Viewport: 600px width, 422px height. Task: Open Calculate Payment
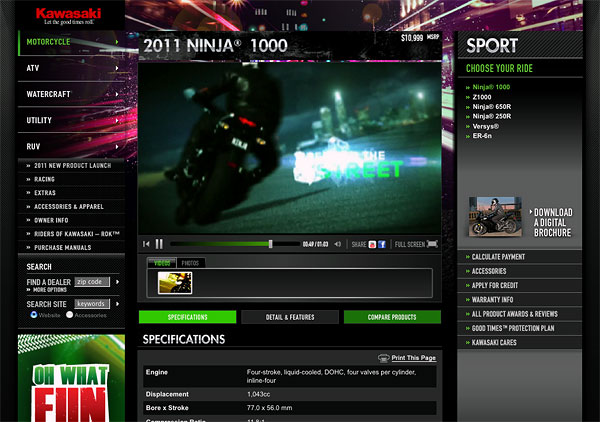click(x=498, y=257)
